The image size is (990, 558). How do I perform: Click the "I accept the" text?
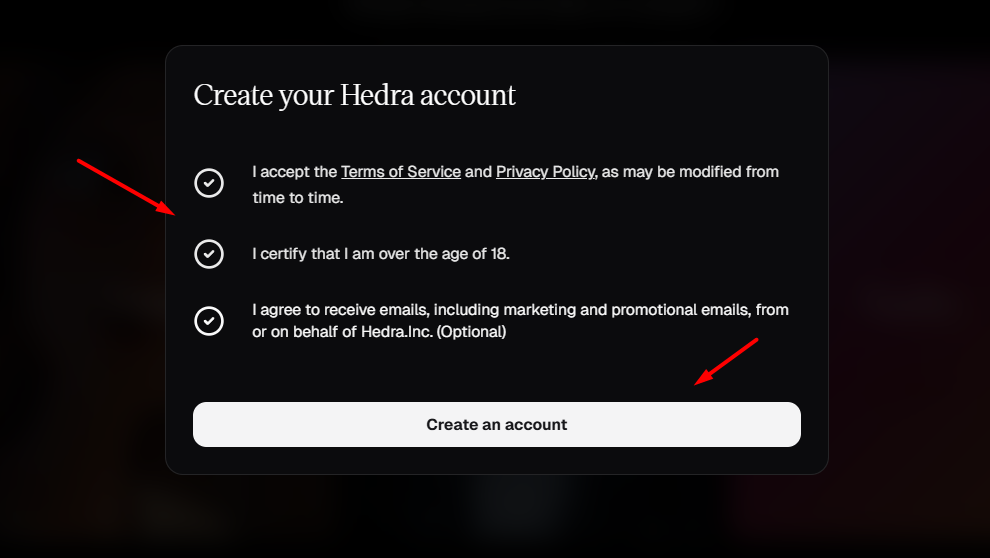(x=294, y=172)
